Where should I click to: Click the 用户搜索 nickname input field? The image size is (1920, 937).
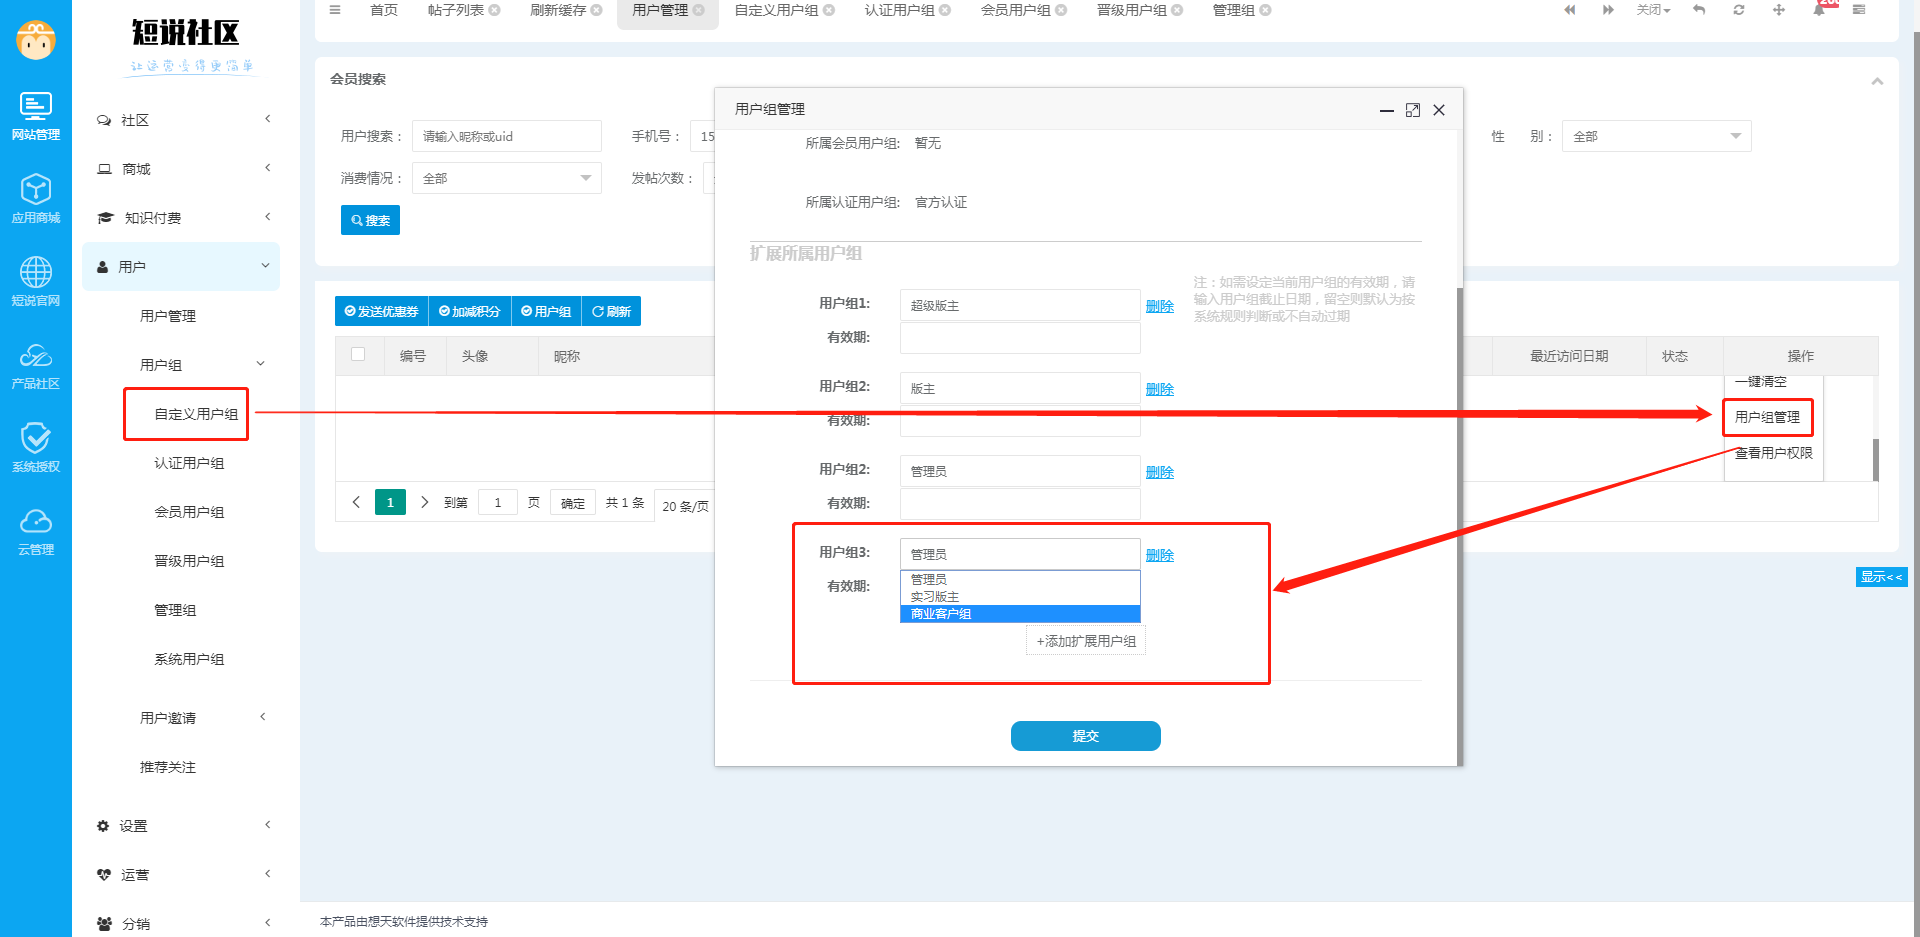pyautogui.click(x=506, y=136)
